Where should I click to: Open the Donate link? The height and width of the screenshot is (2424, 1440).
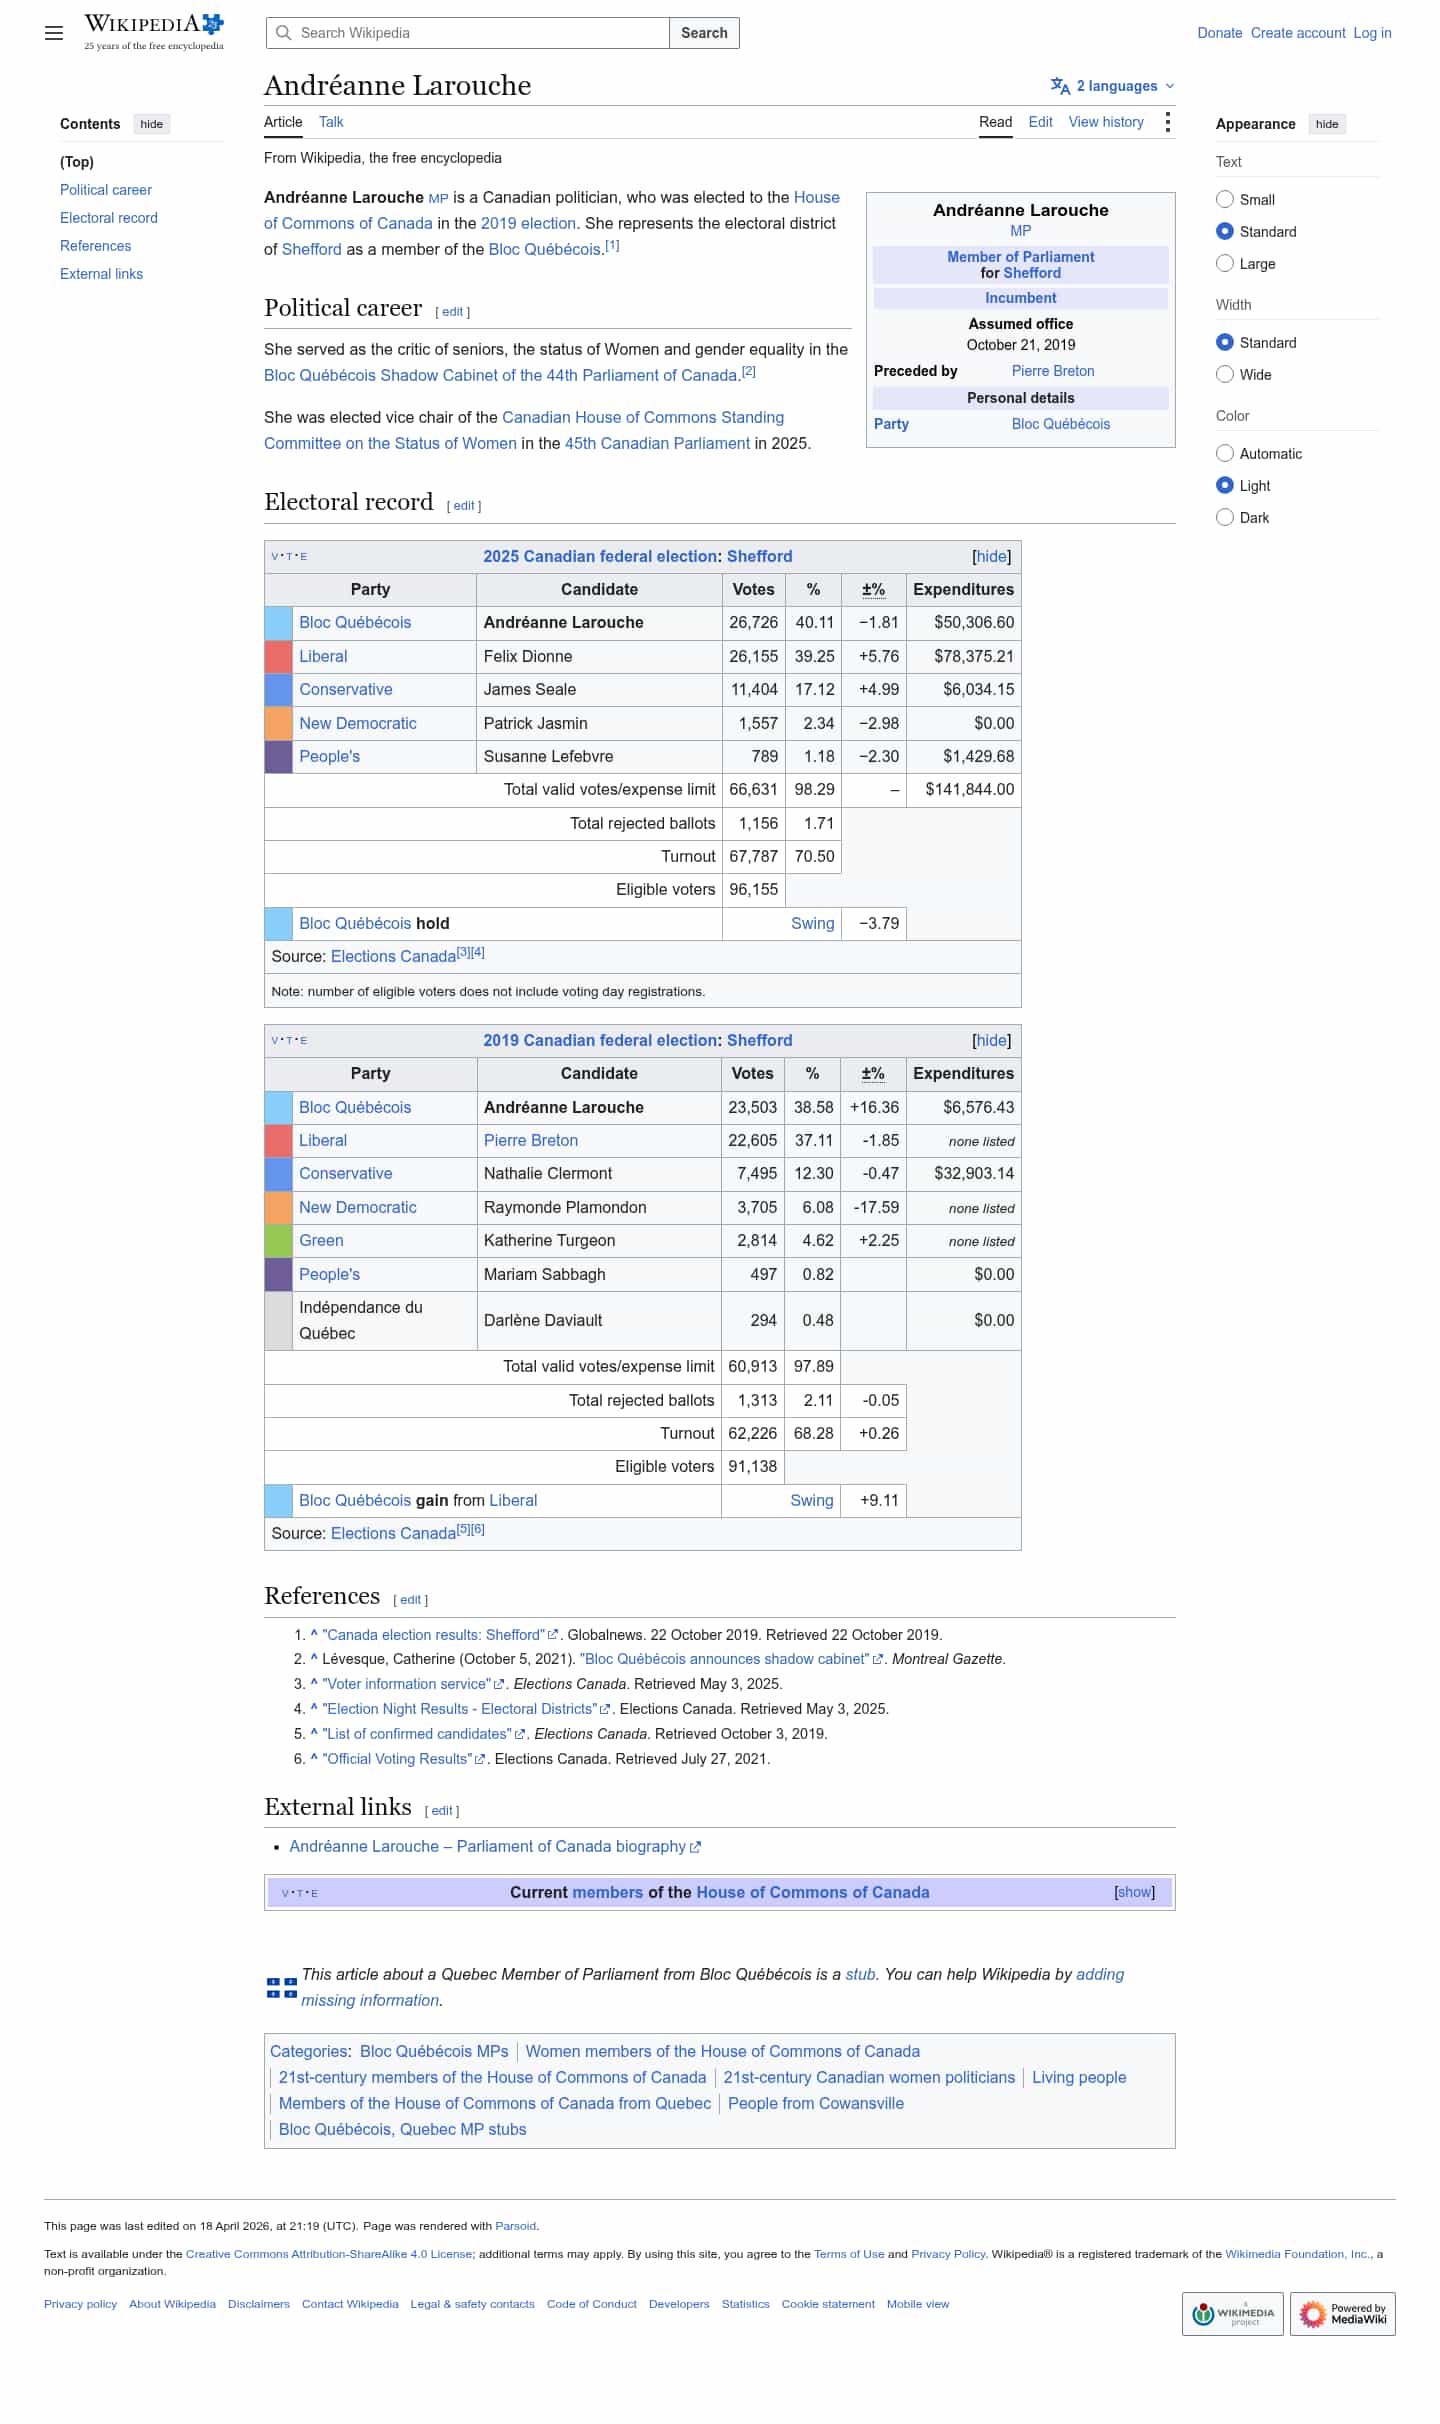1220,33
